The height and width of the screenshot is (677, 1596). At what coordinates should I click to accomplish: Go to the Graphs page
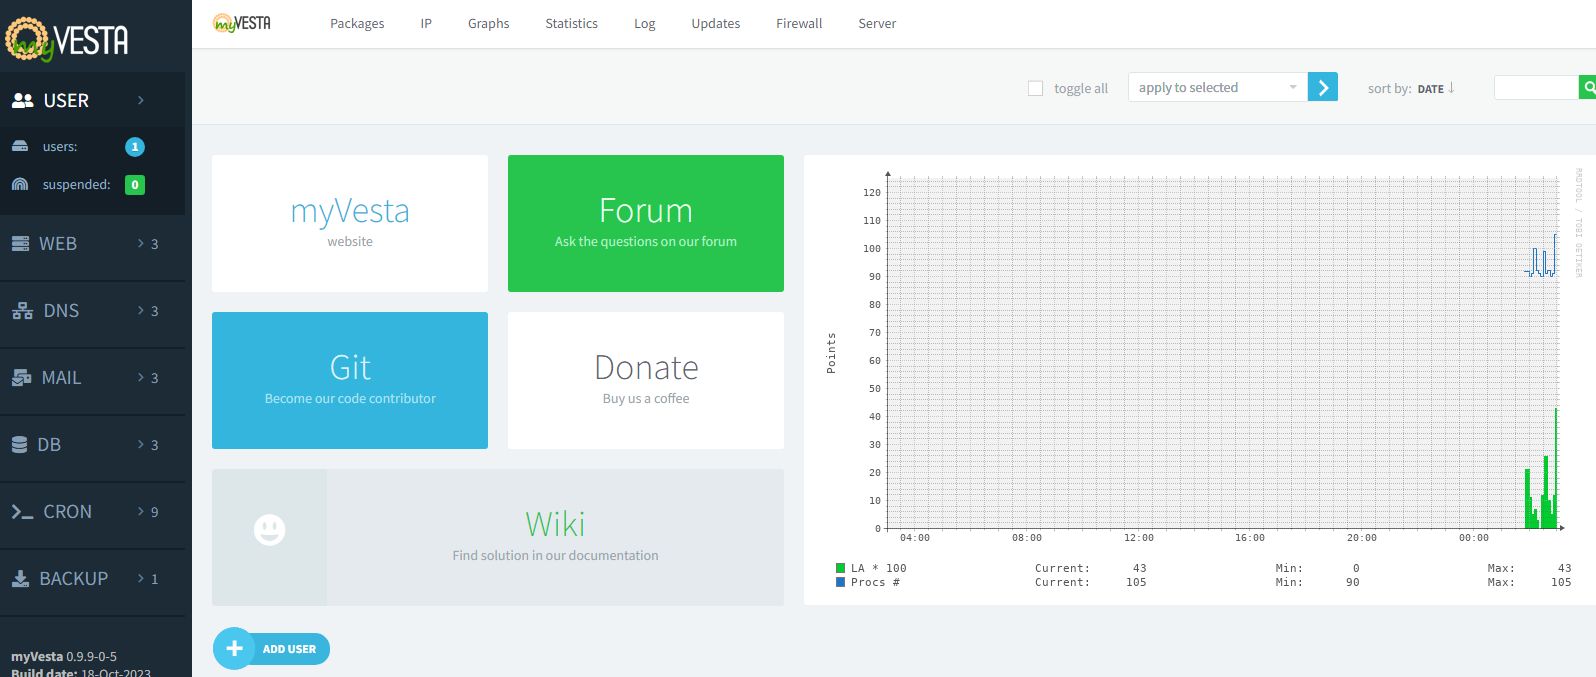(x=488, y=23)
